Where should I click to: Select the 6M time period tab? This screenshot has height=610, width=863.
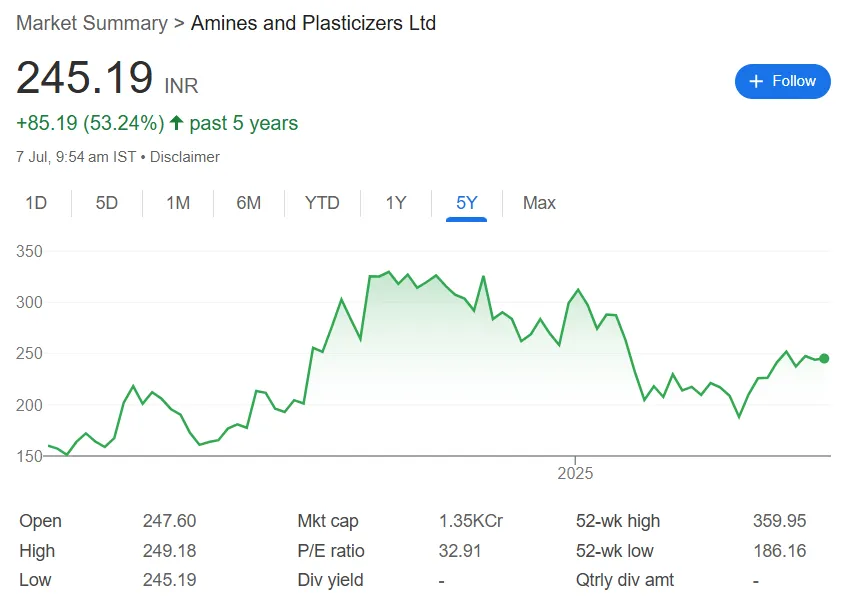249,203
